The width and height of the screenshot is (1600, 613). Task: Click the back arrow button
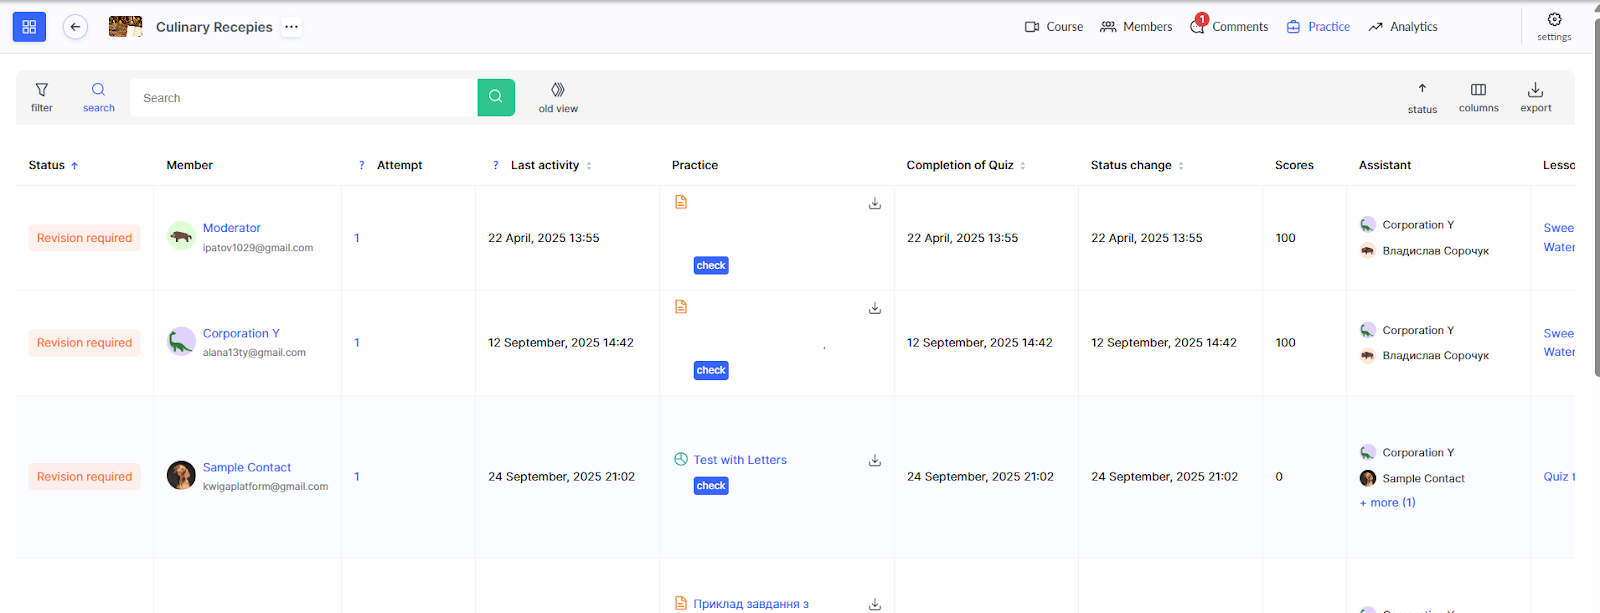[x=75, y=27]
